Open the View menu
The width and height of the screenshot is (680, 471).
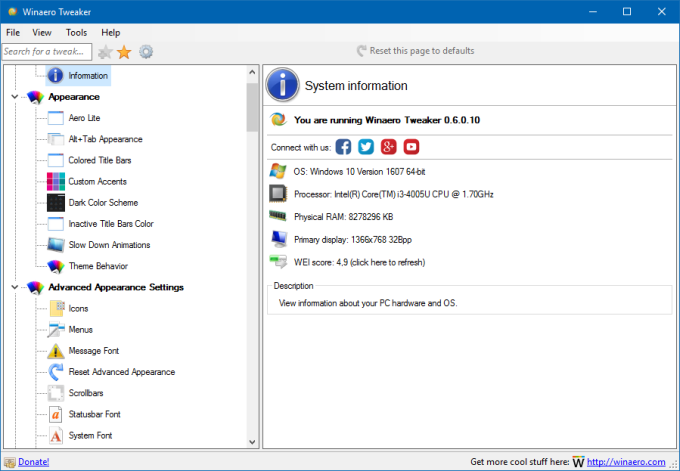42,33
